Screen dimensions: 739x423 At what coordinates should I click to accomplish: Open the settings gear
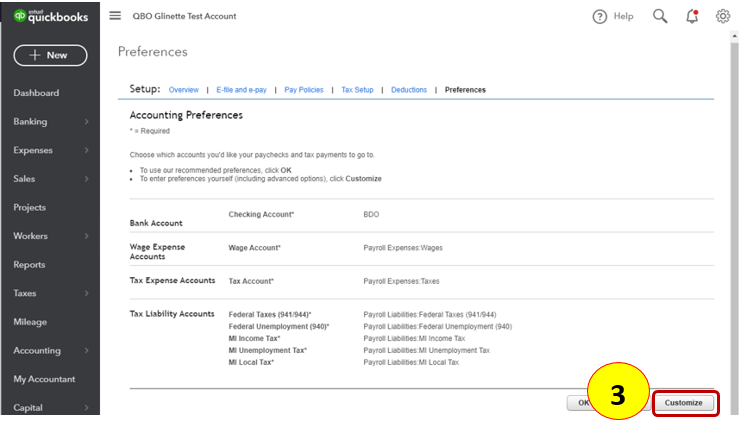723,16
